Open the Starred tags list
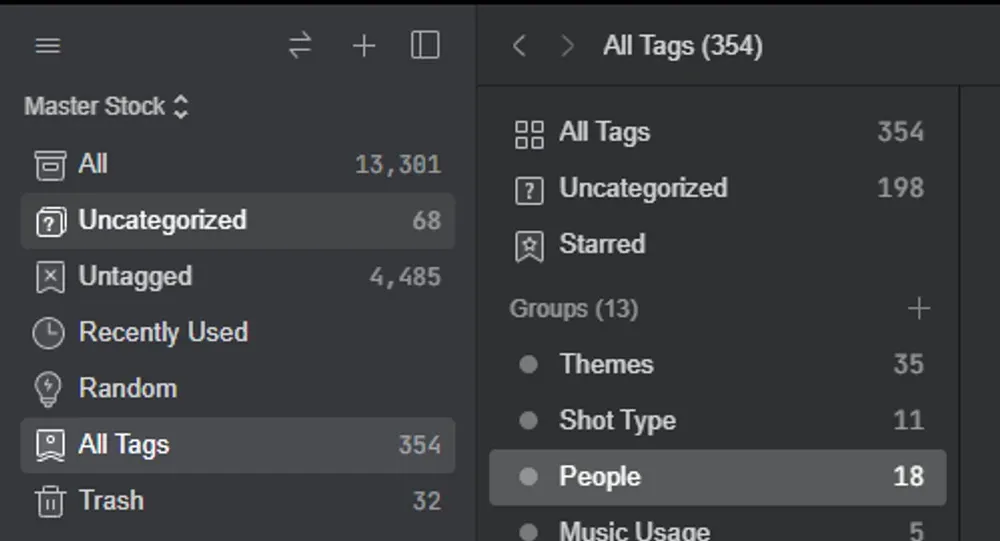 tap(717, 244)
